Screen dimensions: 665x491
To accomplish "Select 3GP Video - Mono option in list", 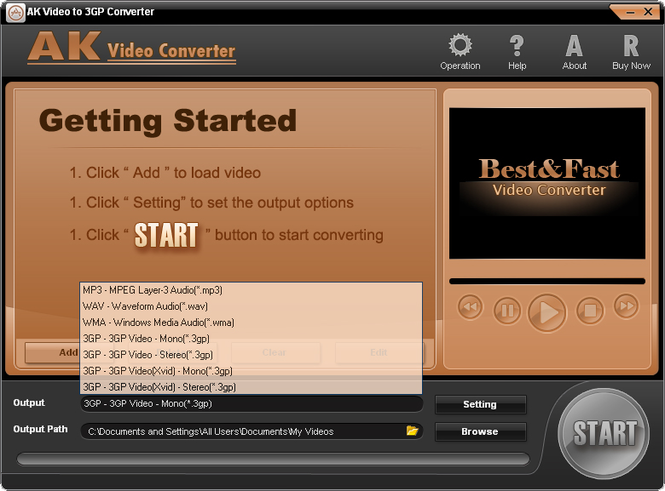I will [x=251, y=338].
